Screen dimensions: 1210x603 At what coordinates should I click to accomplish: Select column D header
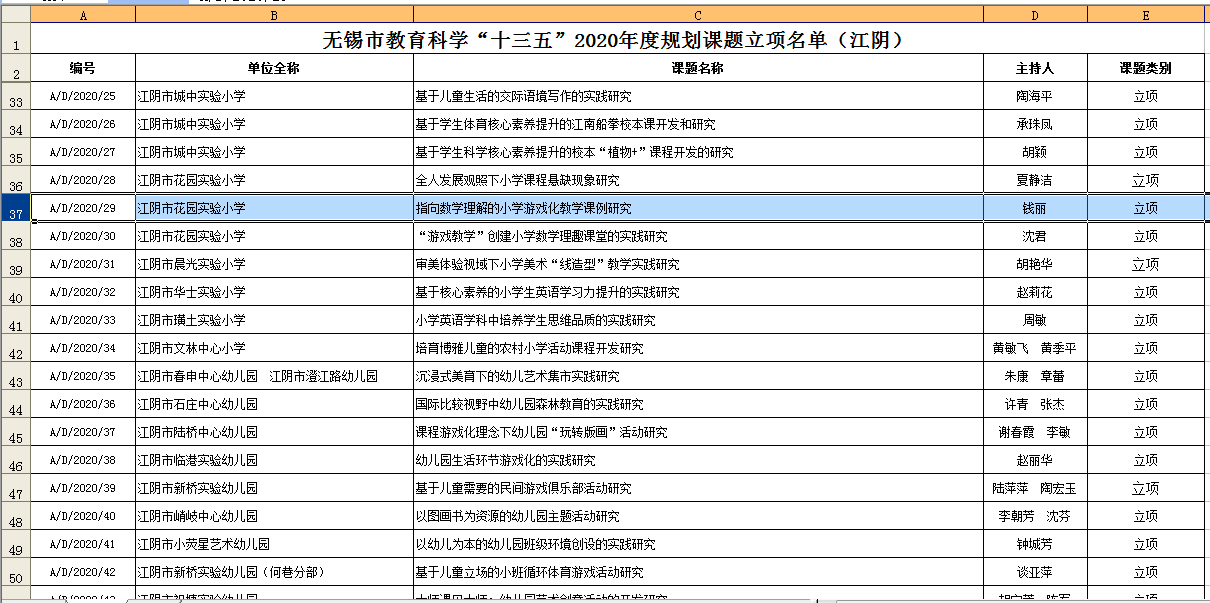click(1035, 15)
